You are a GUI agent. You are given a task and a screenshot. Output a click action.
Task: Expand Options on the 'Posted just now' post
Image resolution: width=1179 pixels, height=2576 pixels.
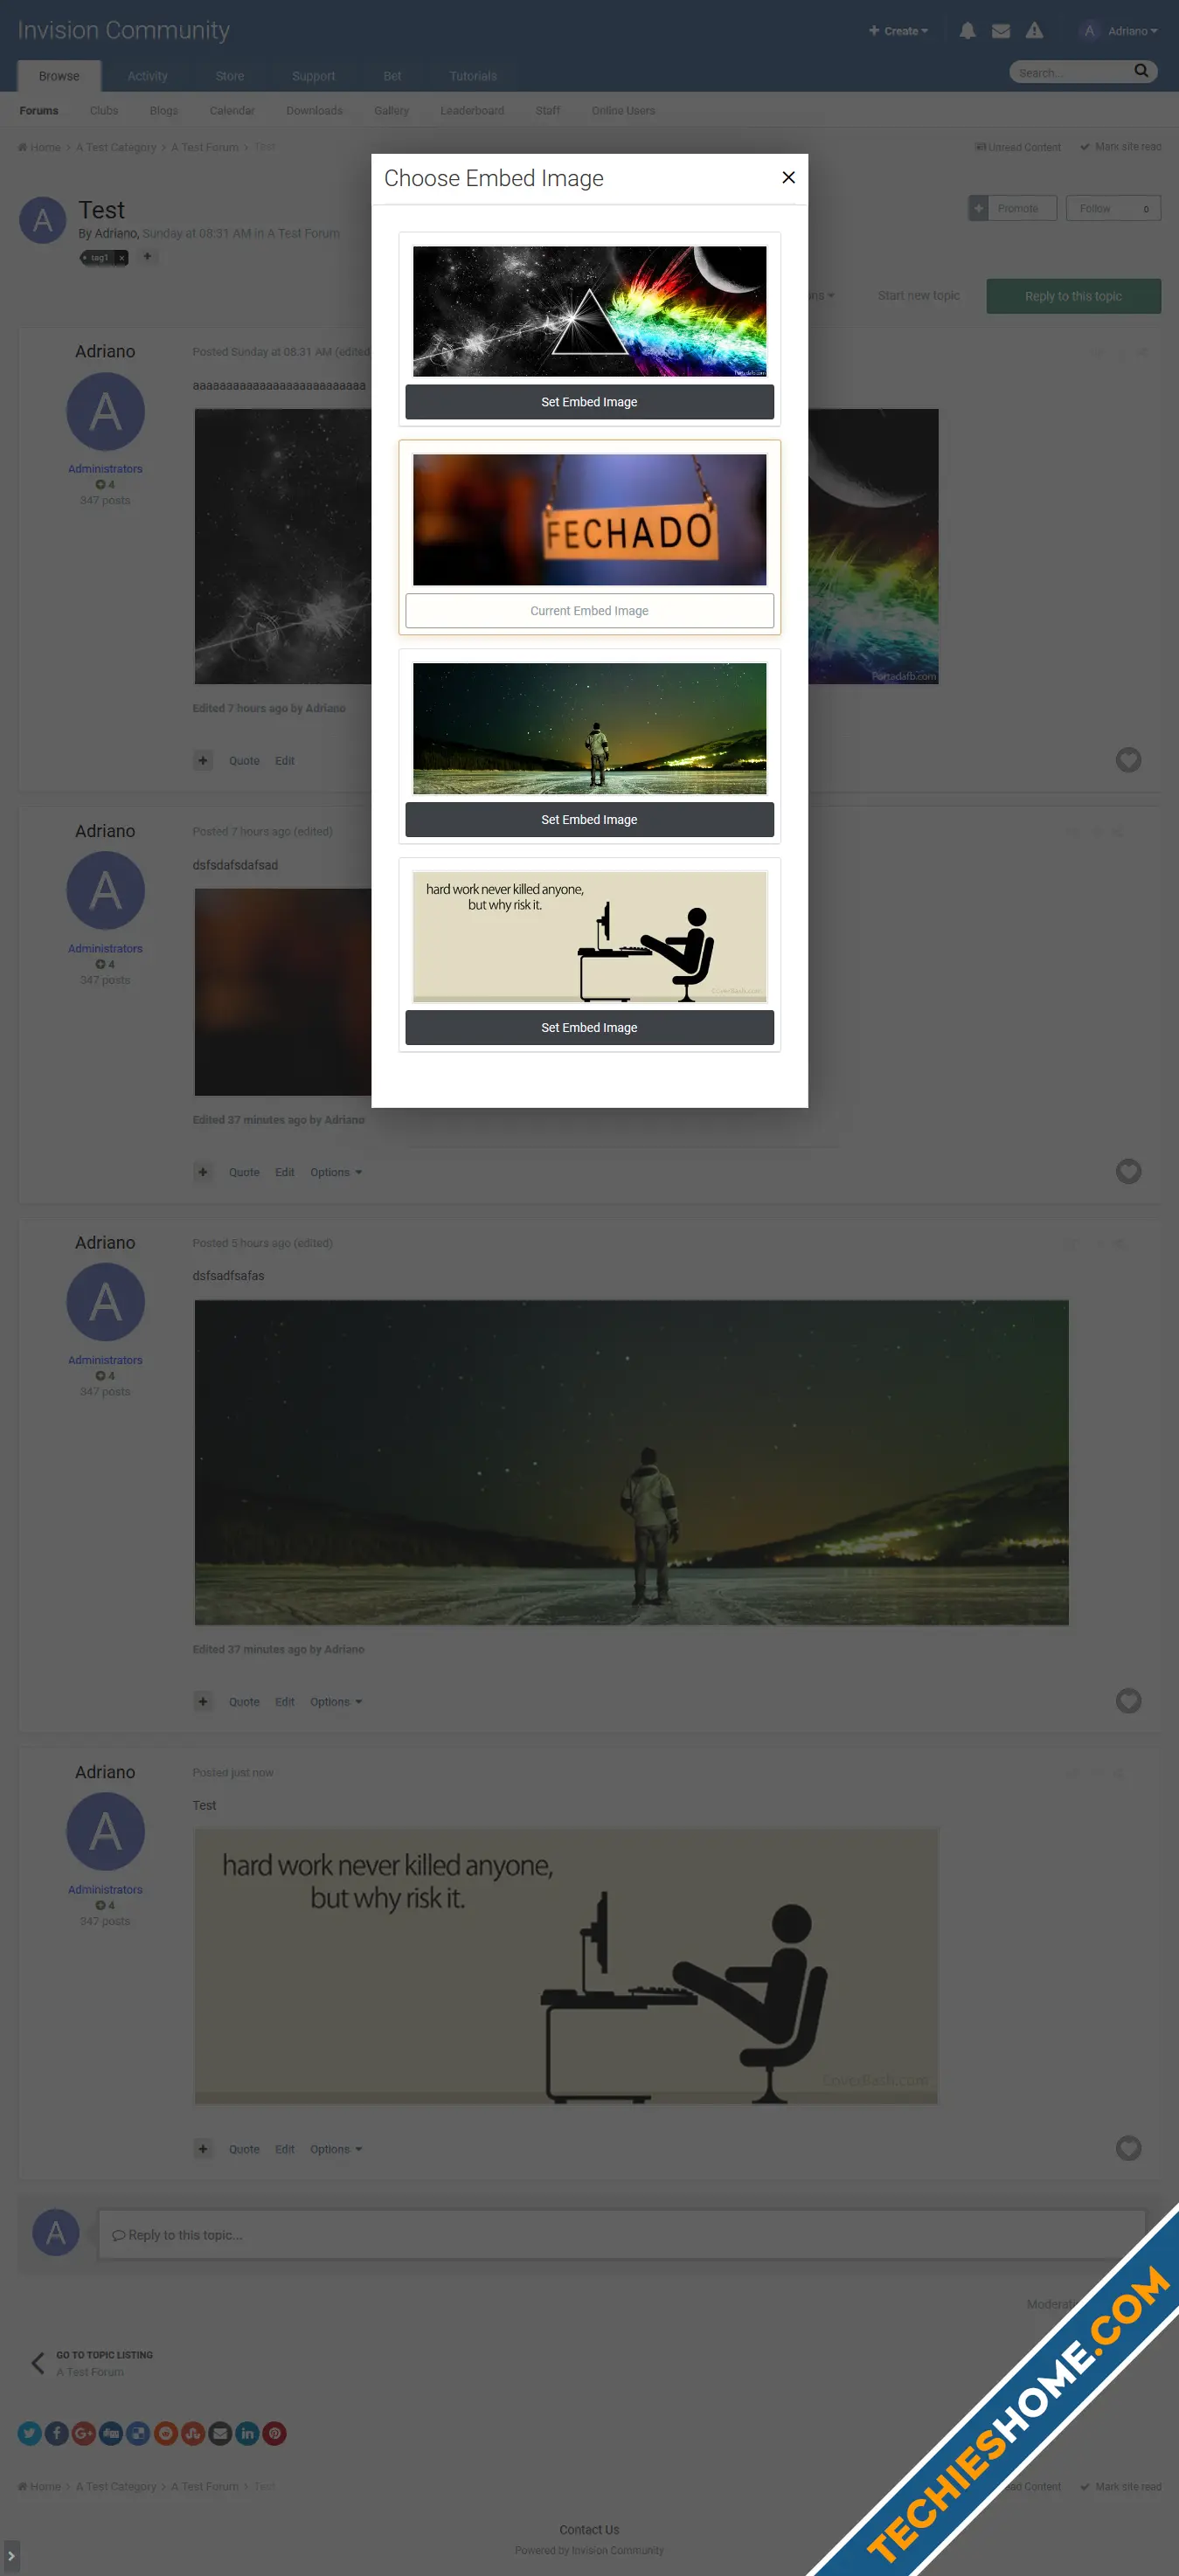pyautogui.click(x=336, y=2149)
